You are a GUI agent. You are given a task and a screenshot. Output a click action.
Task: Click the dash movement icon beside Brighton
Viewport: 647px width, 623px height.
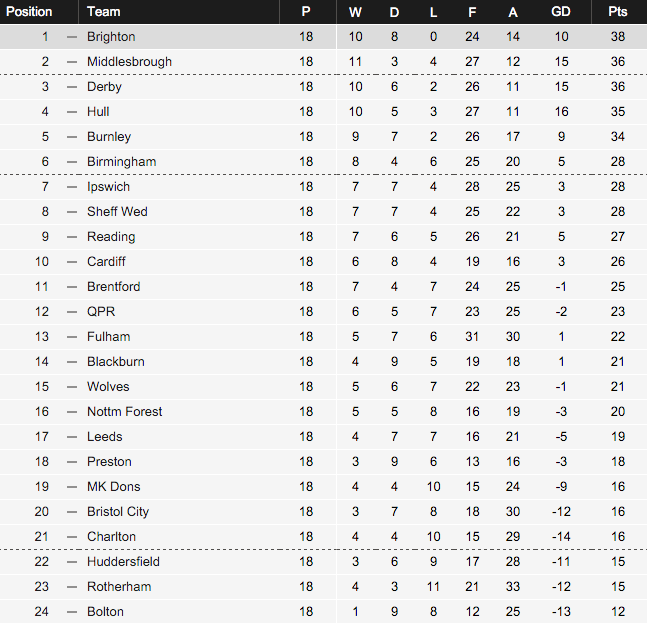72,37
